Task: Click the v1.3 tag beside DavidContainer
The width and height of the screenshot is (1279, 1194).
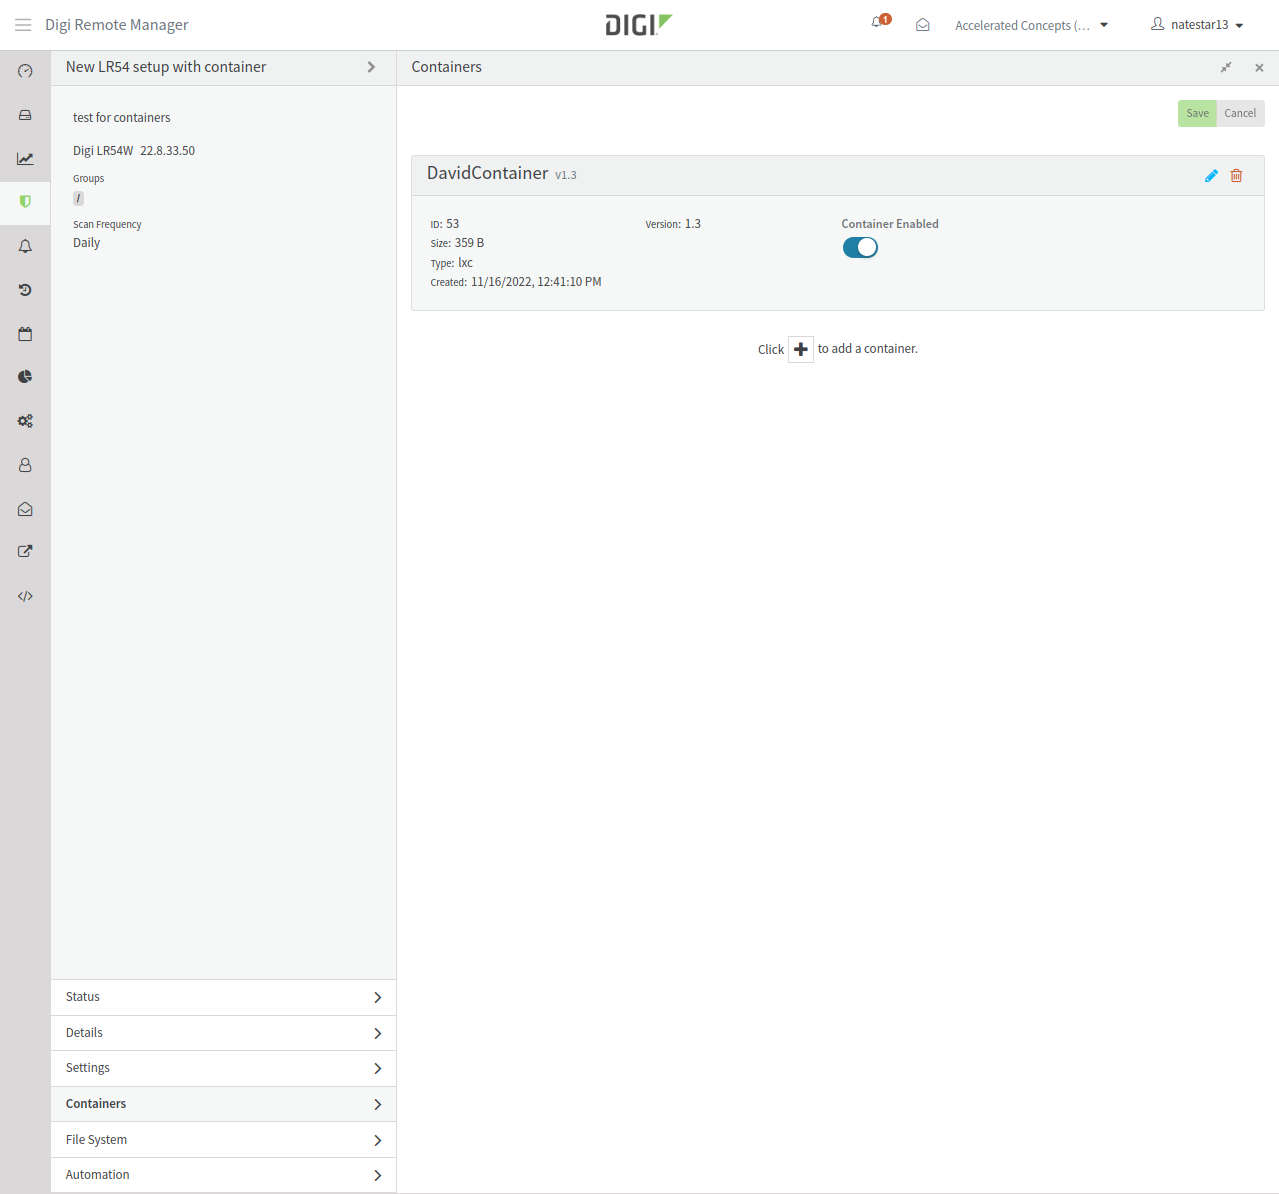Action: (566, 175)
